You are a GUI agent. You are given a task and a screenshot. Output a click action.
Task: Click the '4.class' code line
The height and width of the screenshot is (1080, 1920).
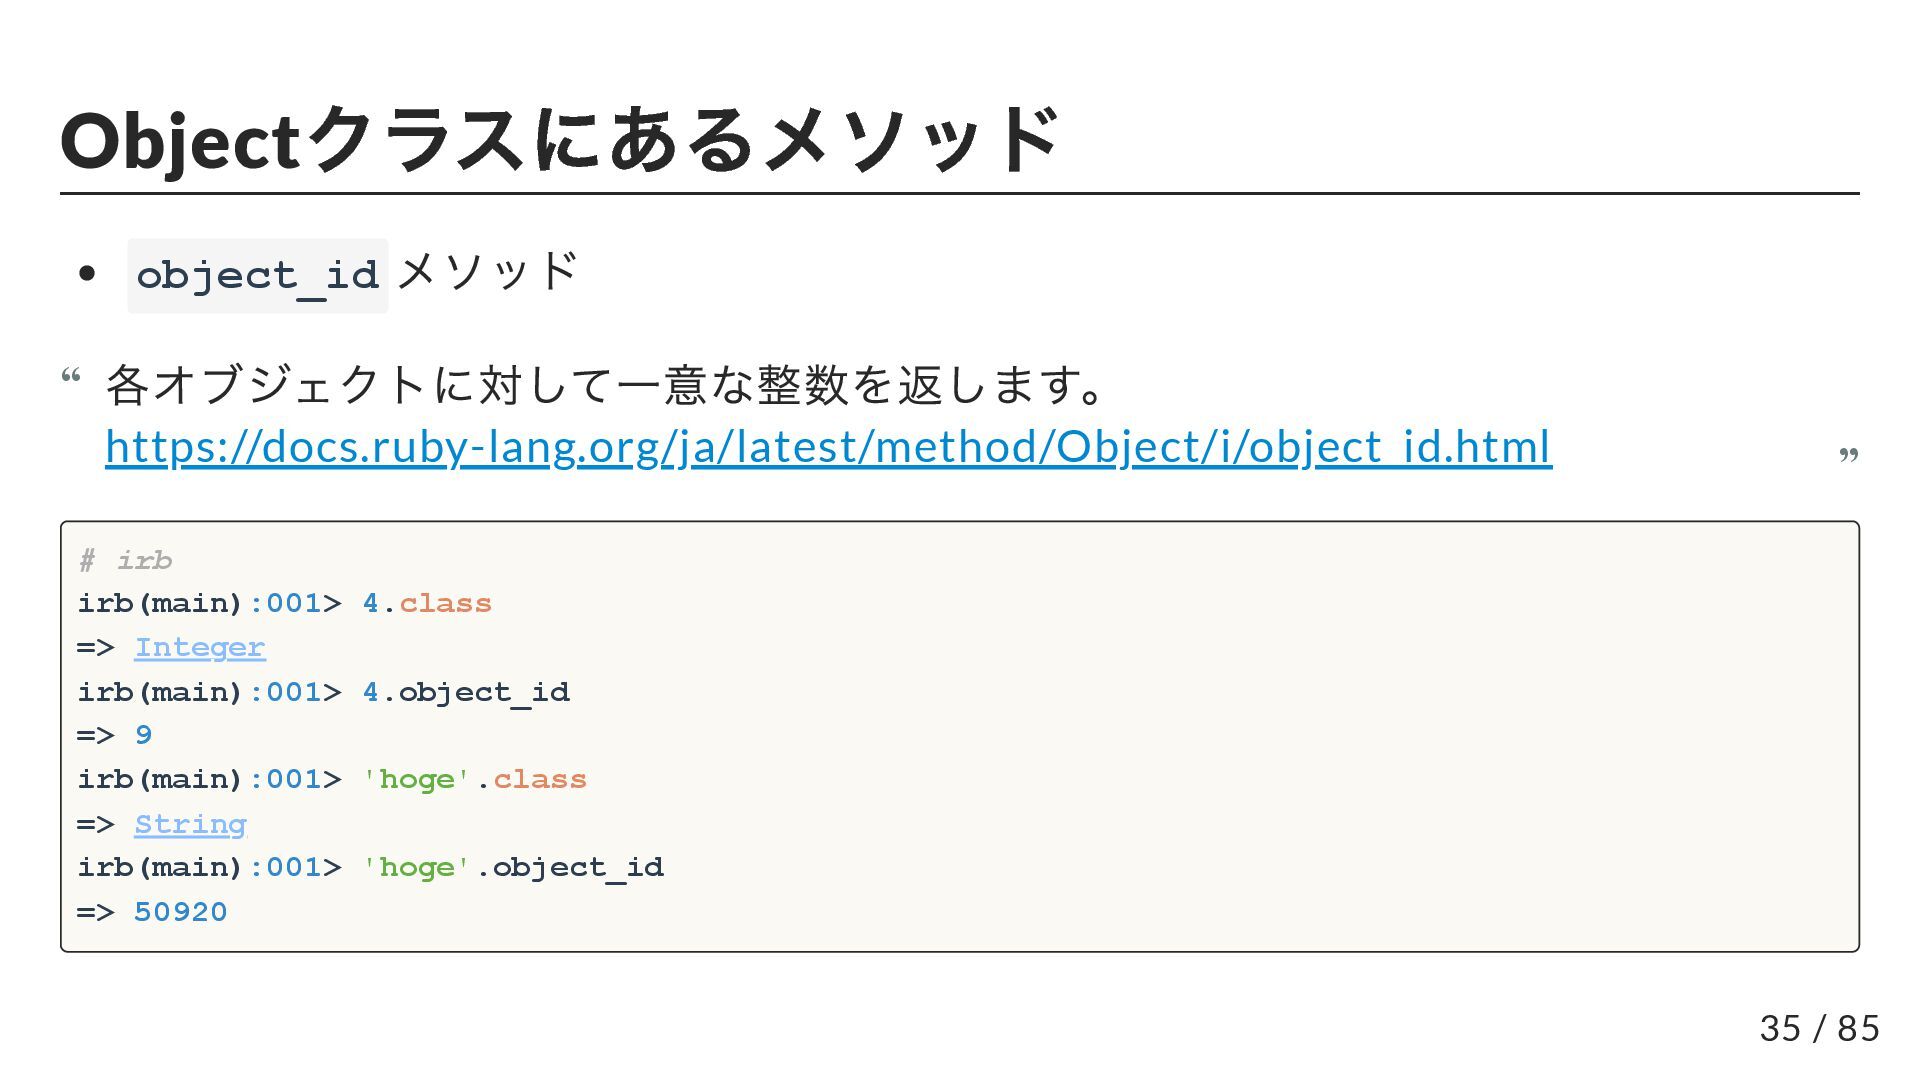(x=427, y=604)
